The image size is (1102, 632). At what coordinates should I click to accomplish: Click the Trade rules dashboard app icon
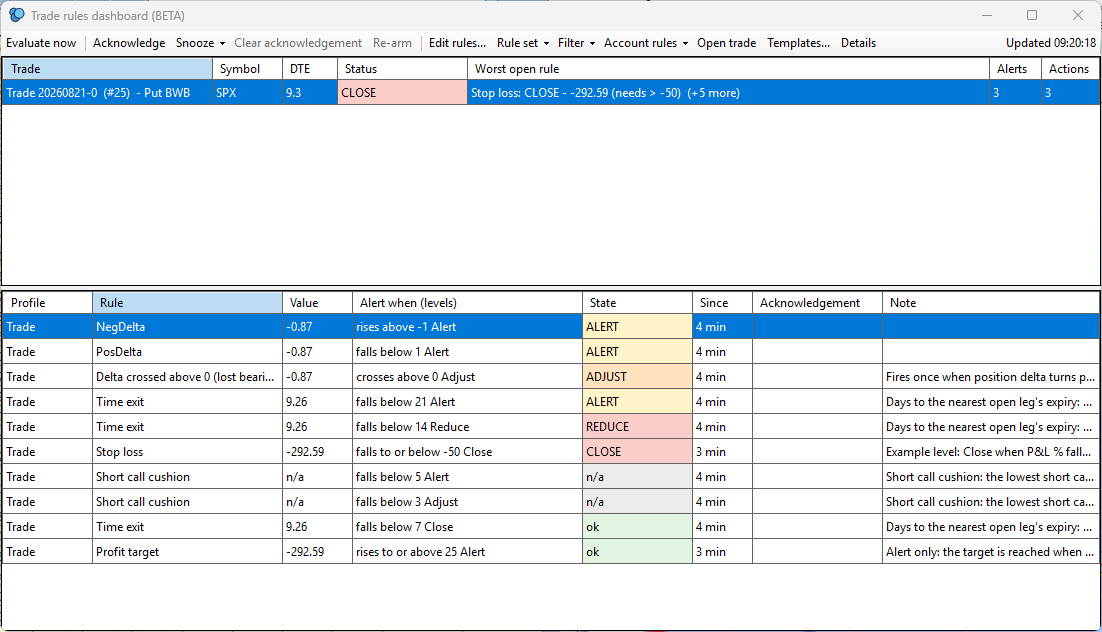(x=16, y=15)
